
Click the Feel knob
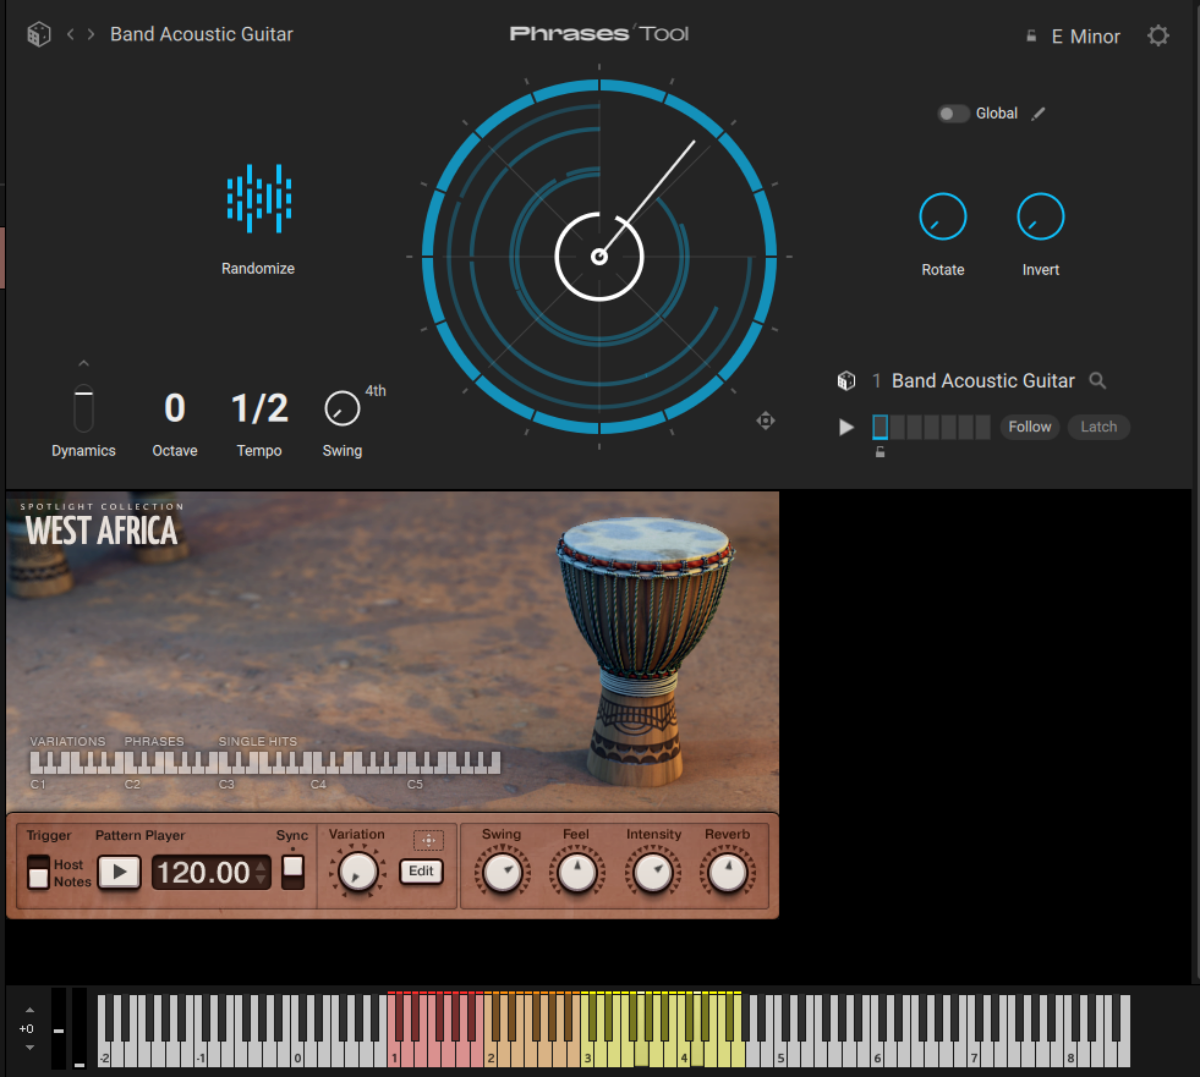pos(577,872)
